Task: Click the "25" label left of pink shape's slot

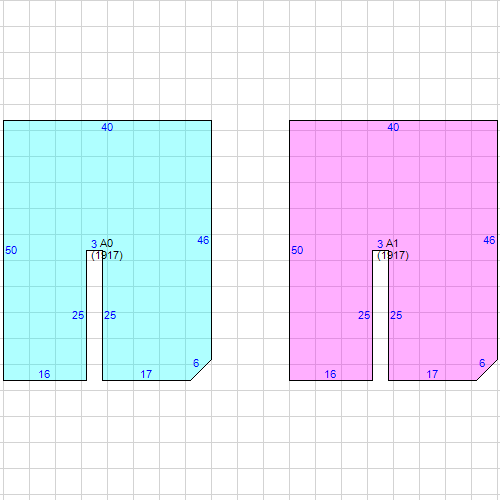Action: click(x=364, y=315)
